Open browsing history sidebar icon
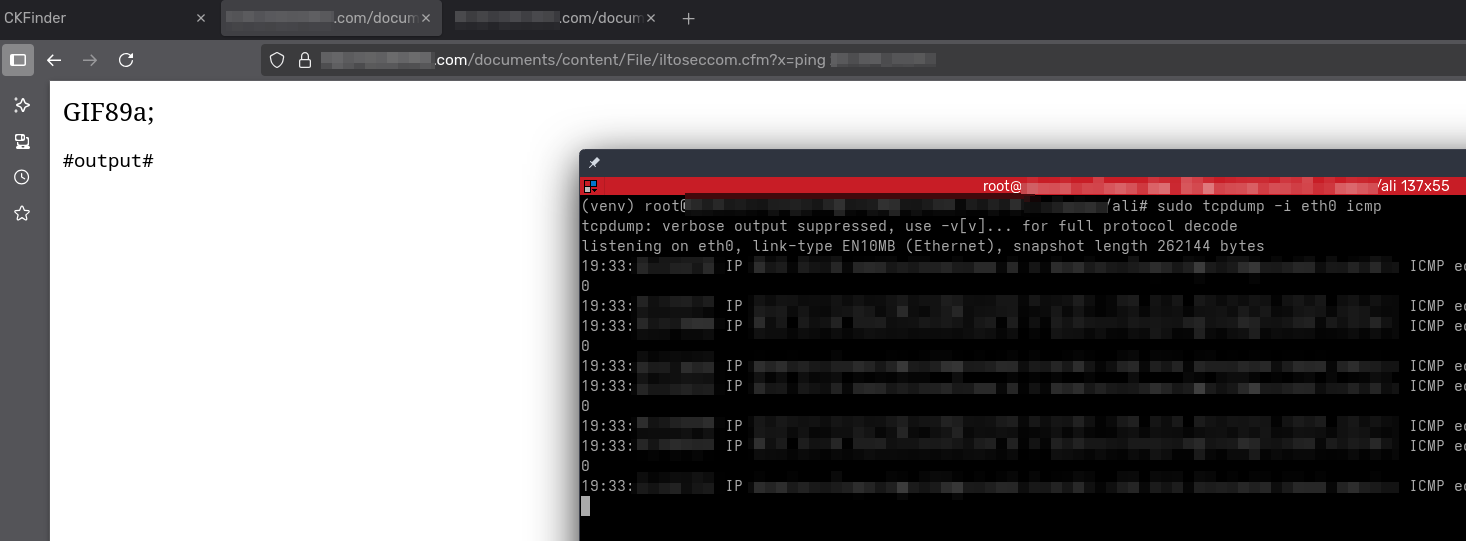The width and height of the screenshot is (1466, 541). pos(22,177)
